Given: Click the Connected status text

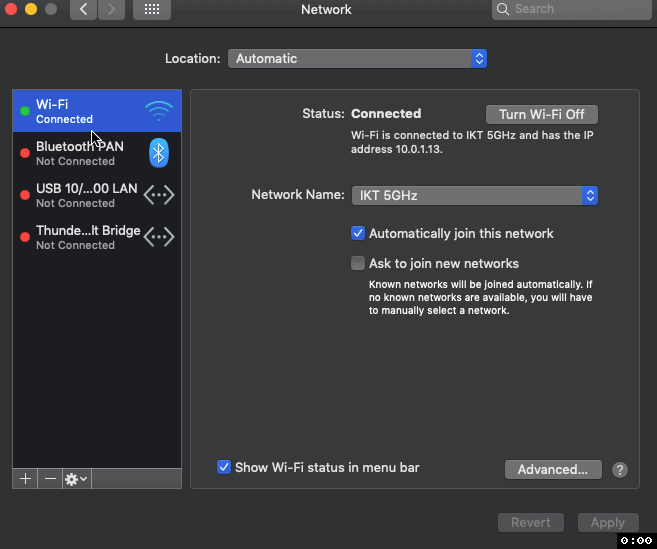Looking at the screenshot, I should 386,114.
